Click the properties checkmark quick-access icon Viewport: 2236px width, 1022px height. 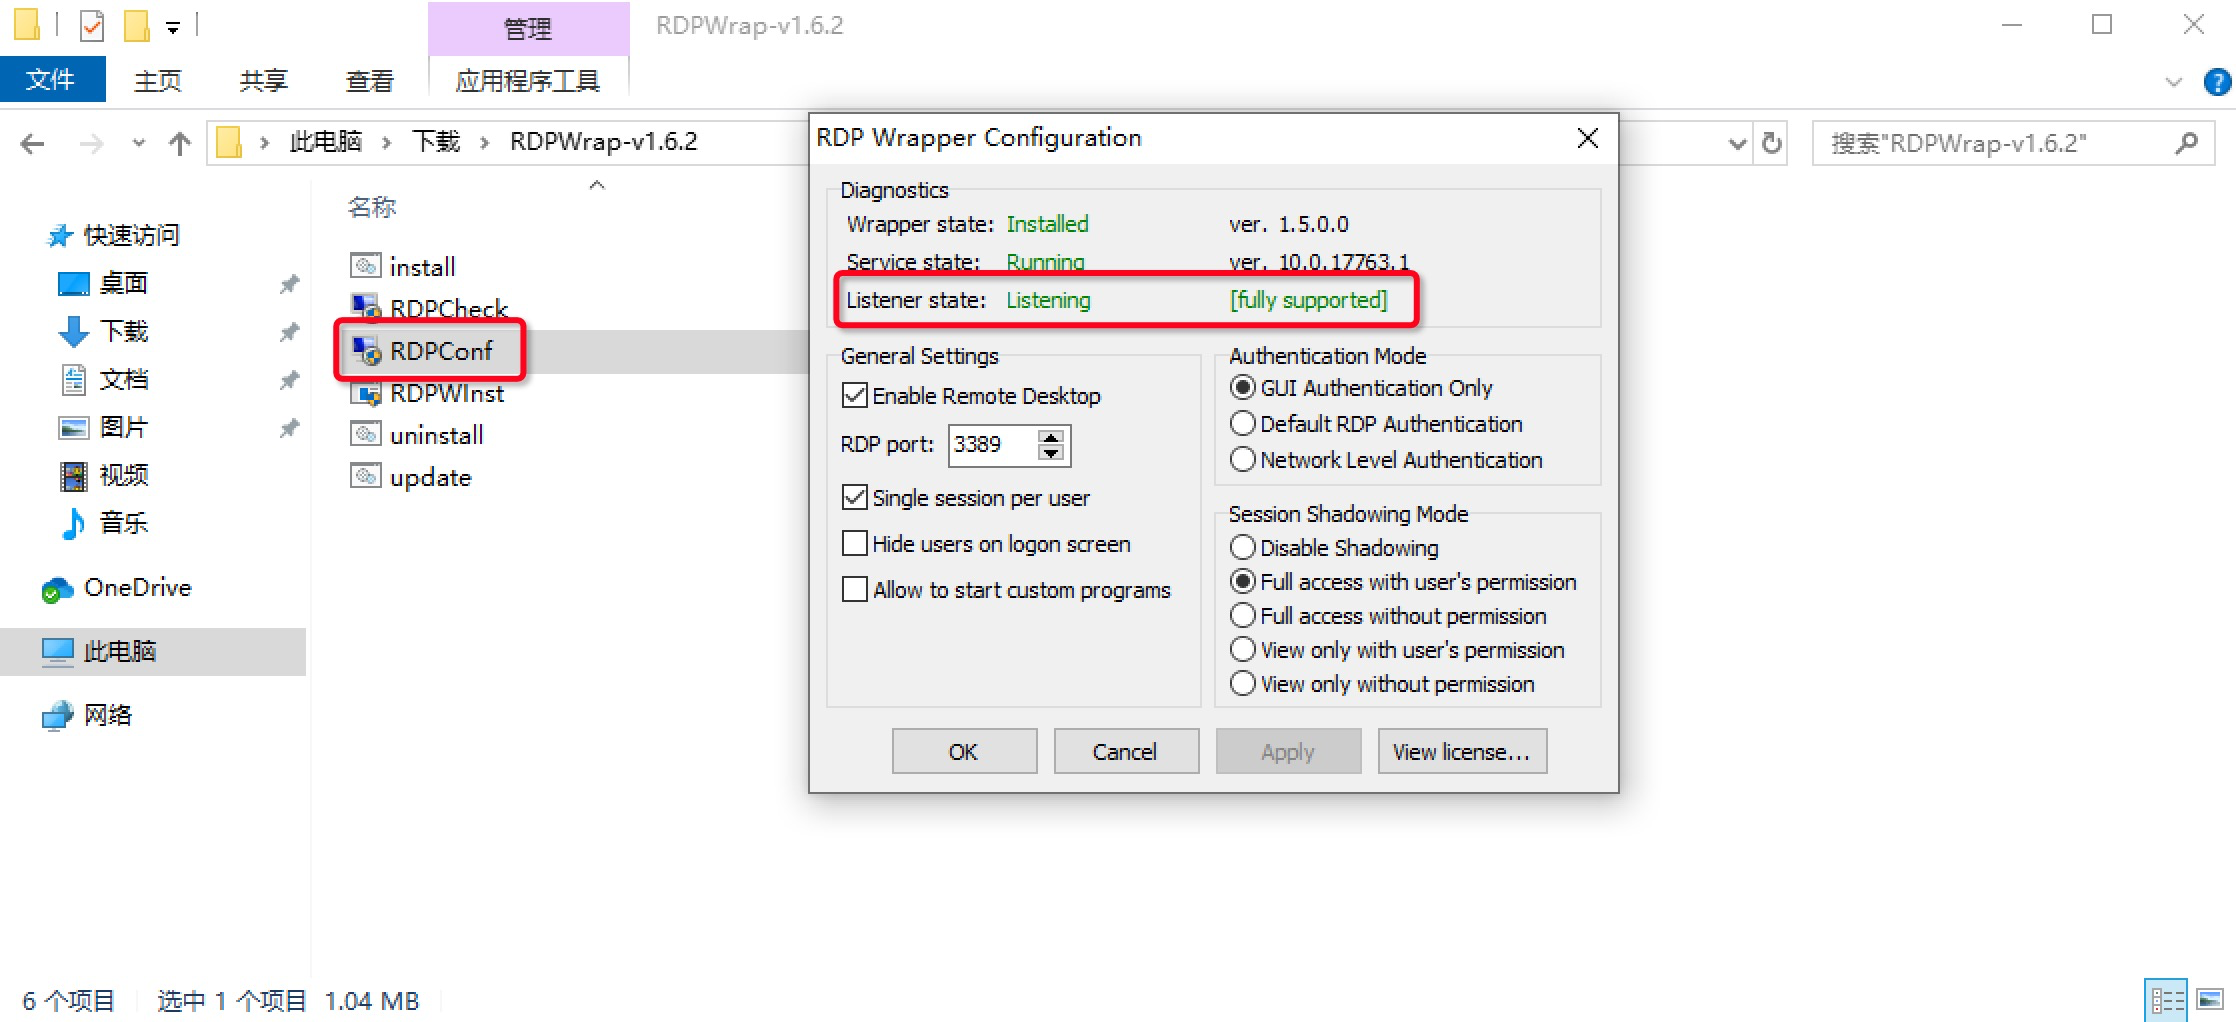click(x=91, y=25)
